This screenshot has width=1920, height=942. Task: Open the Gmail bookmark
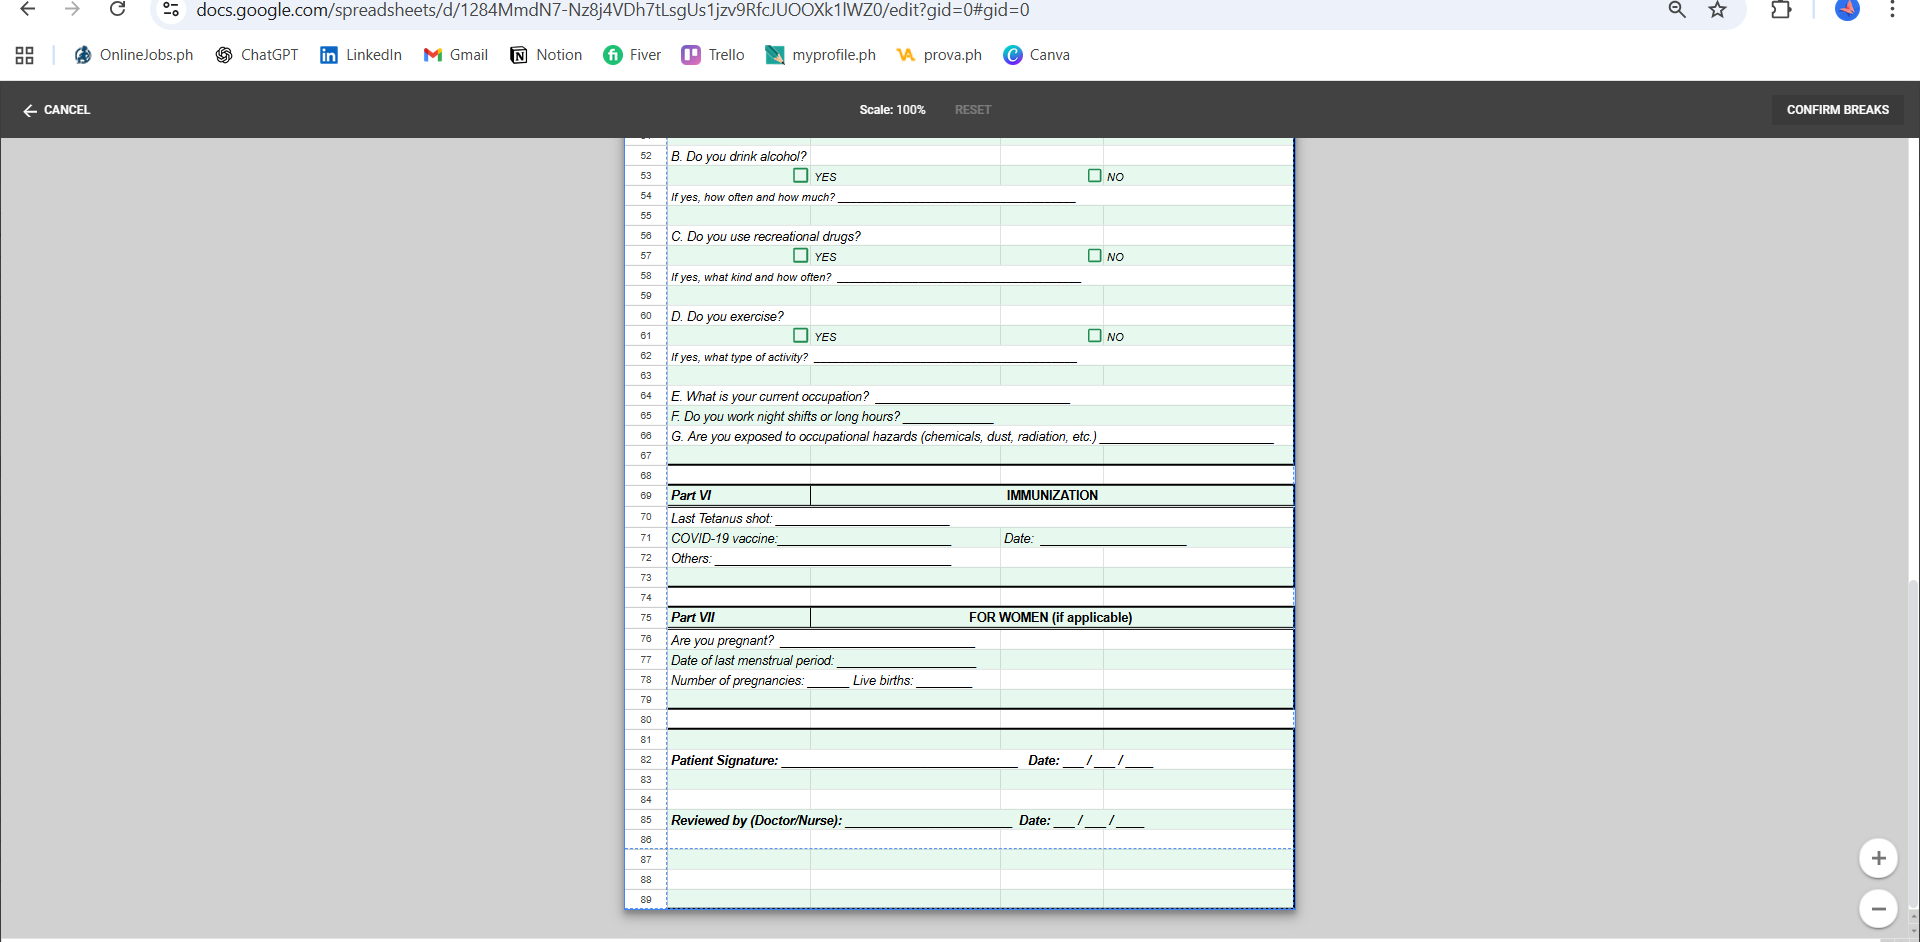click(x=455, y=55)
